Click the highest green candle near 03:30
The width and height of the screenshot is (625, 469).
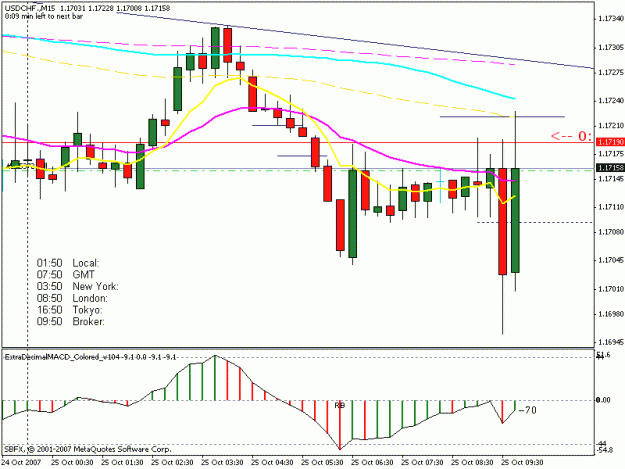pos(215,48)
